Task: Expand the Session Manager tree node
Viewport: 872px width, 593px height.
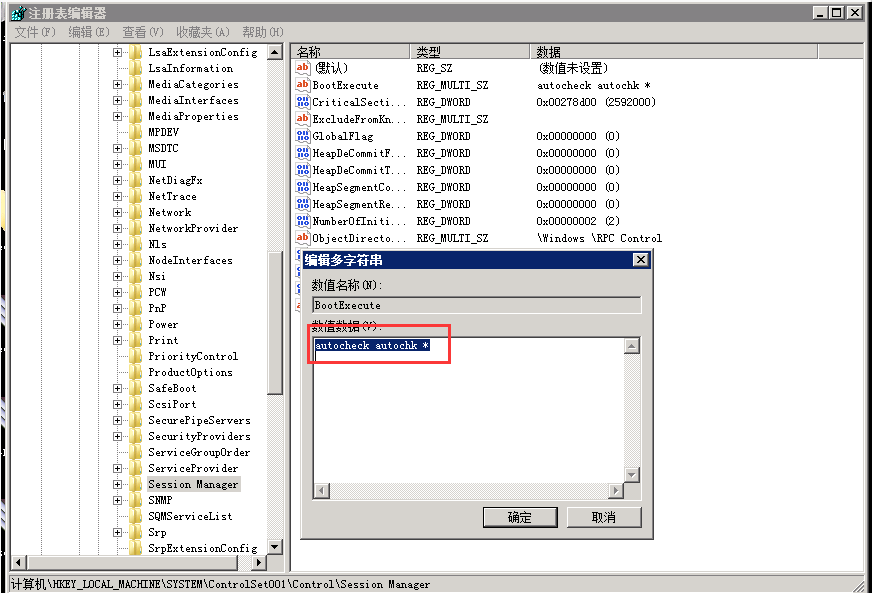Action: [x=117, y=484]
